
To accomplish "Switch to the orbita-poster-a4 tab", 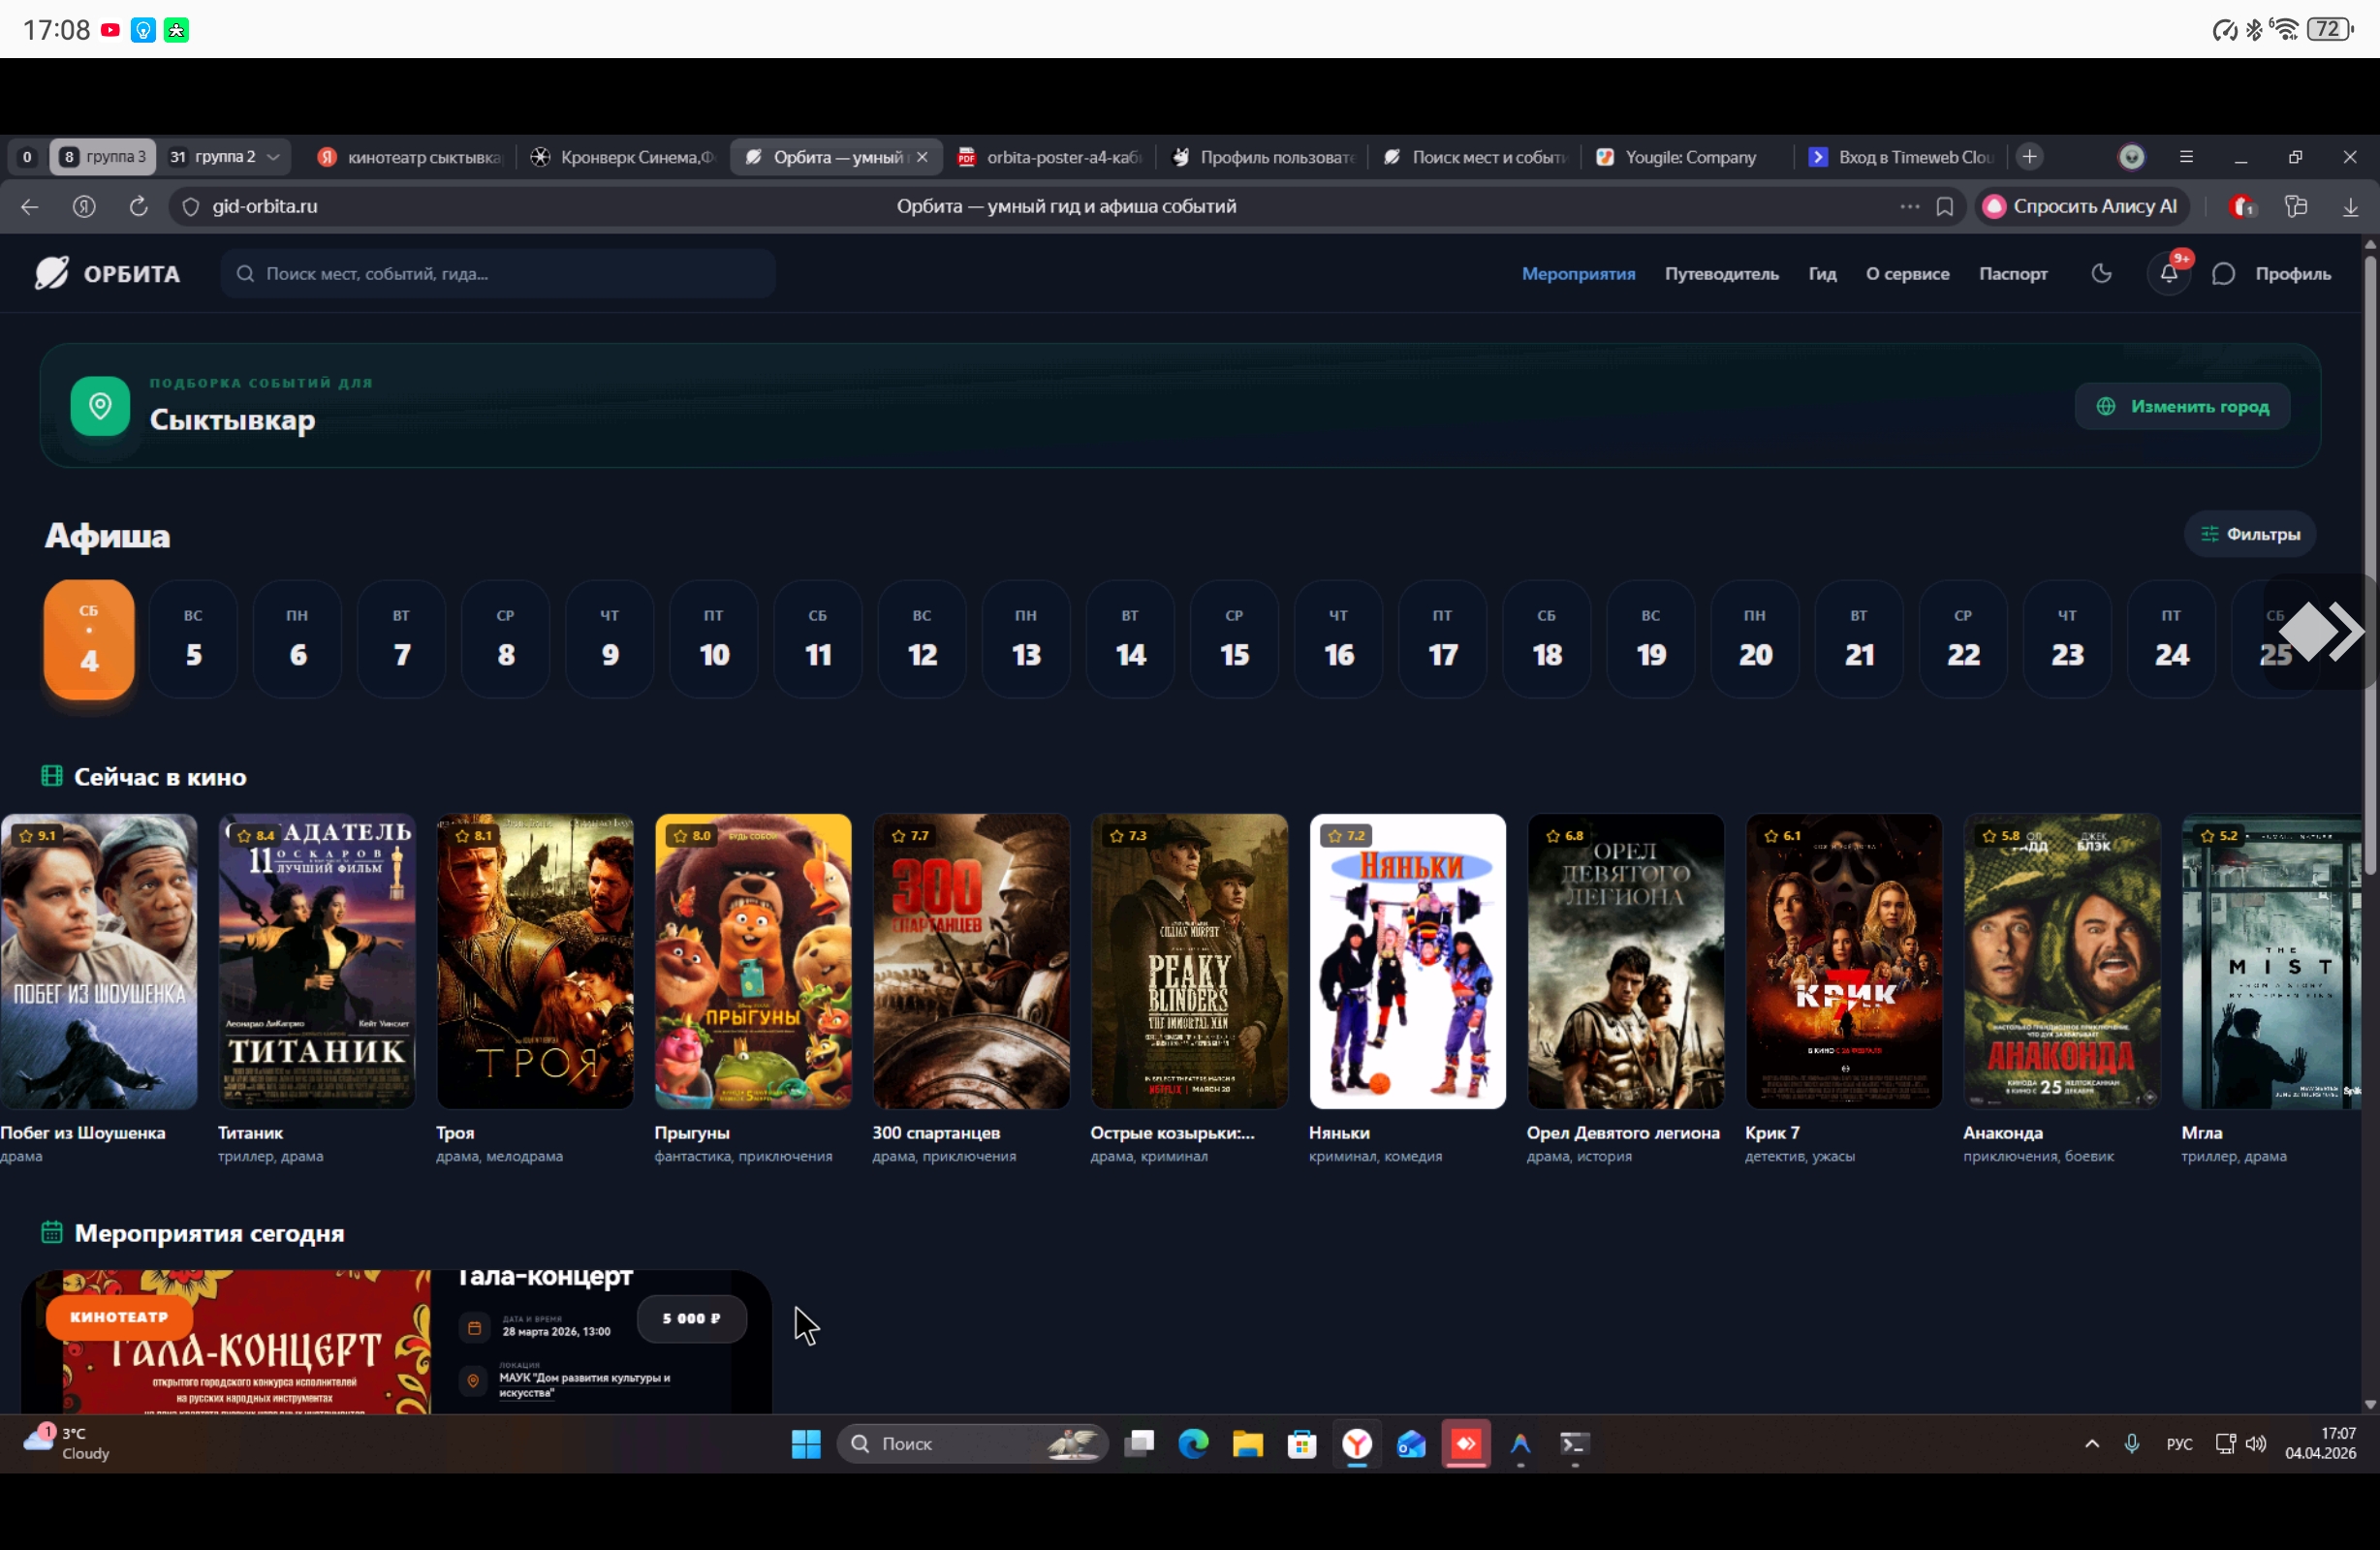I will point(1050,157).
